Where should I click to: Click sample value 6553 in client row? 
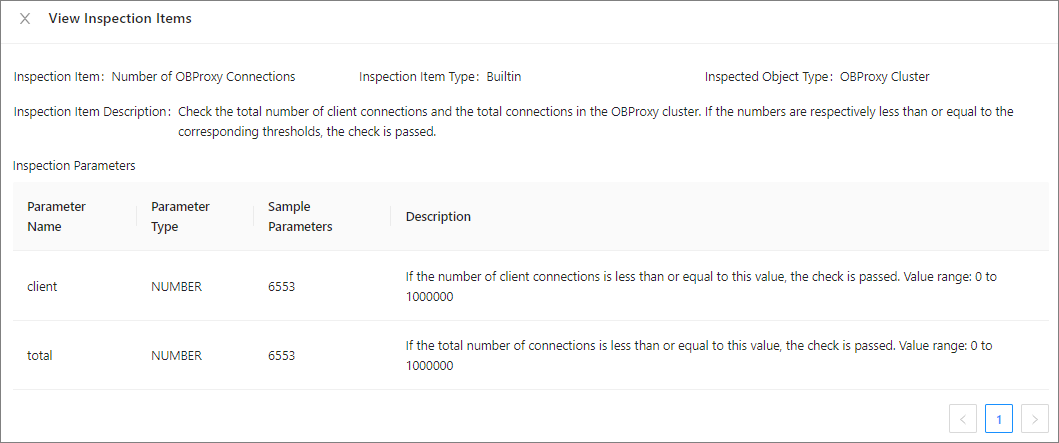pos(282,287)
